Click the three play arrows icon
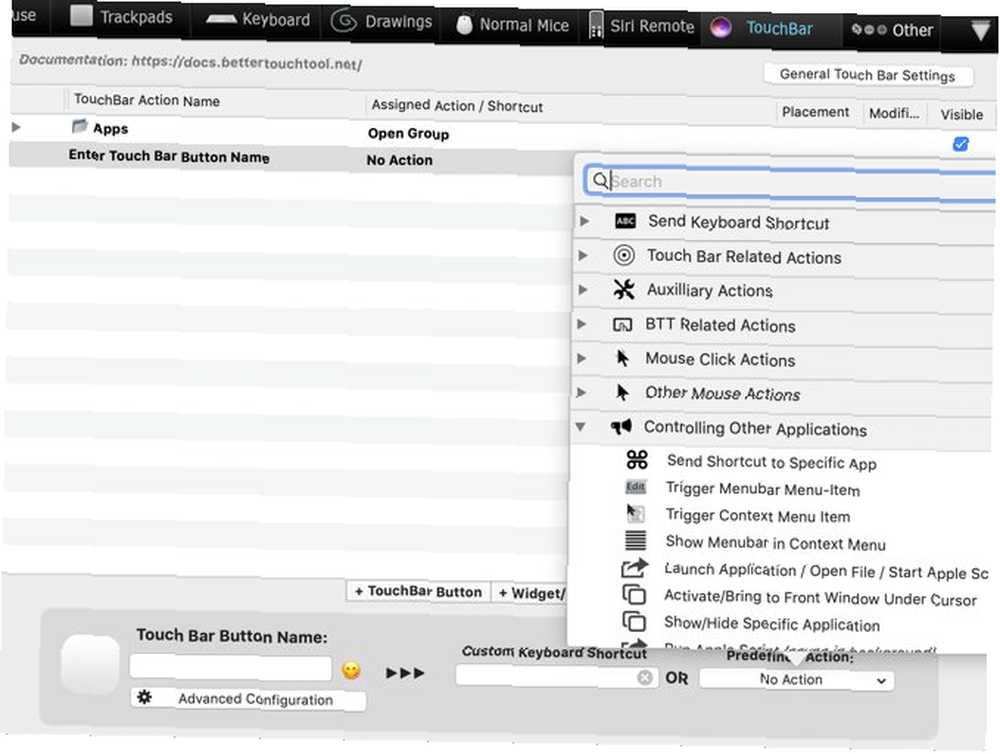 (x=405, y=673)
